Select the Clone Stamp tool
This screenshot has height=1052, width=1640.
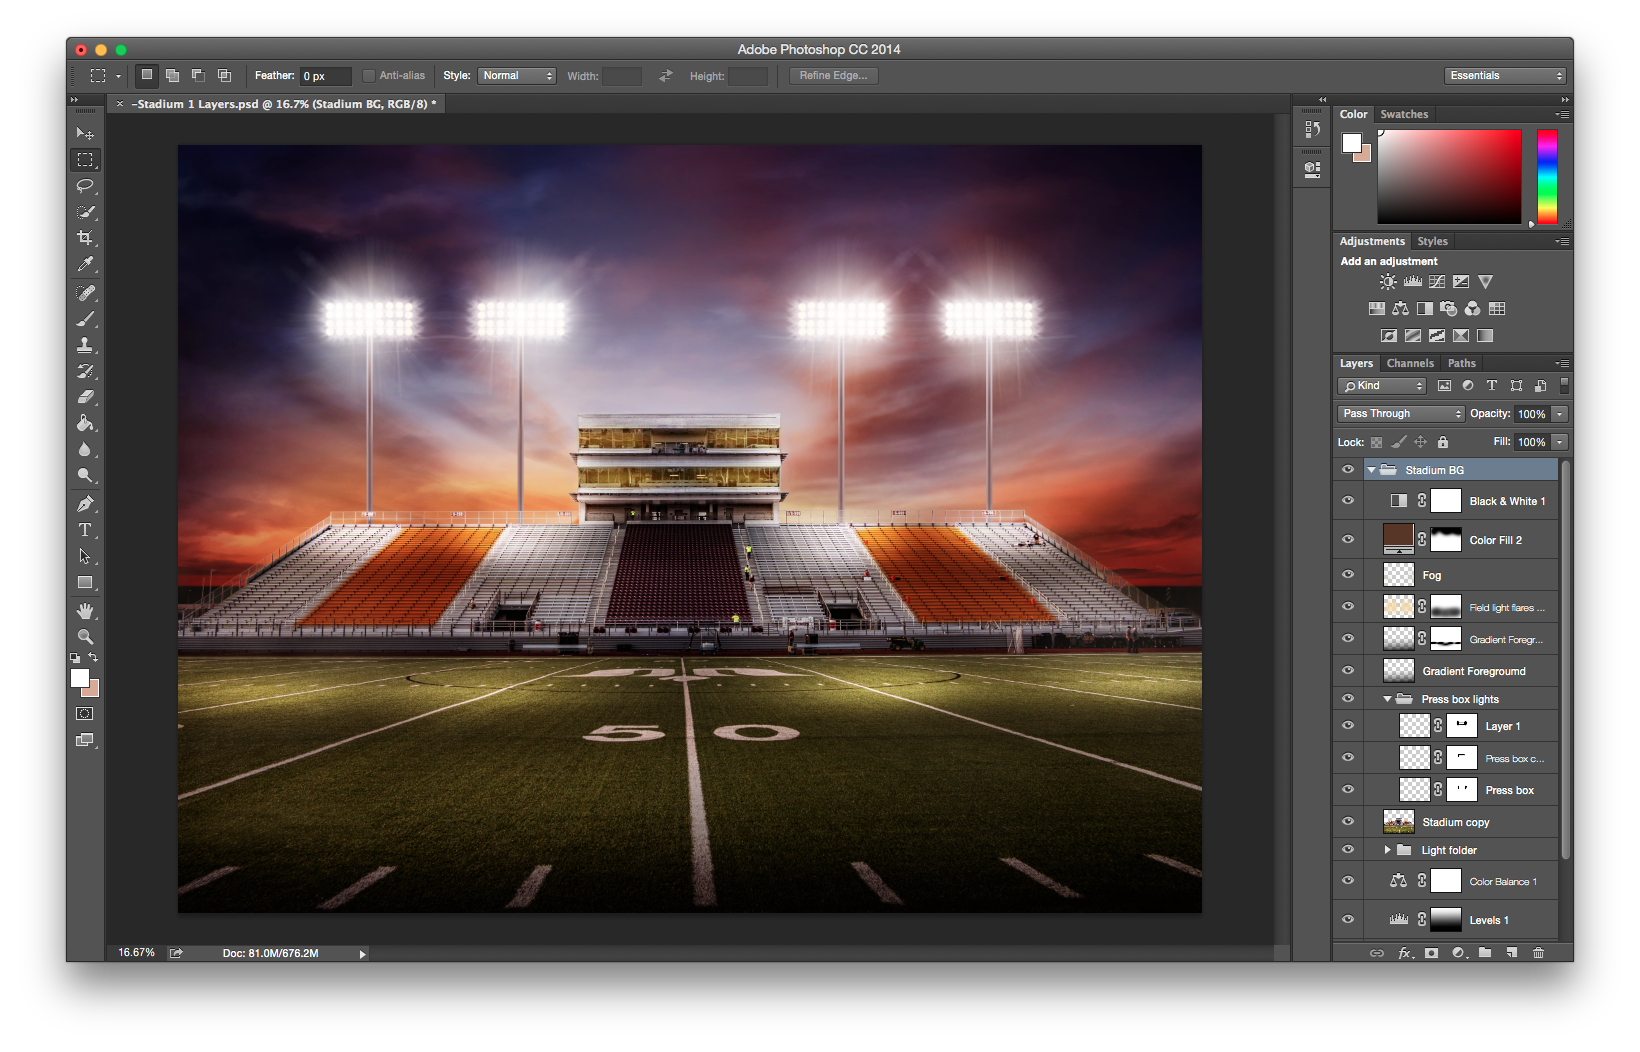coord(85,345)
